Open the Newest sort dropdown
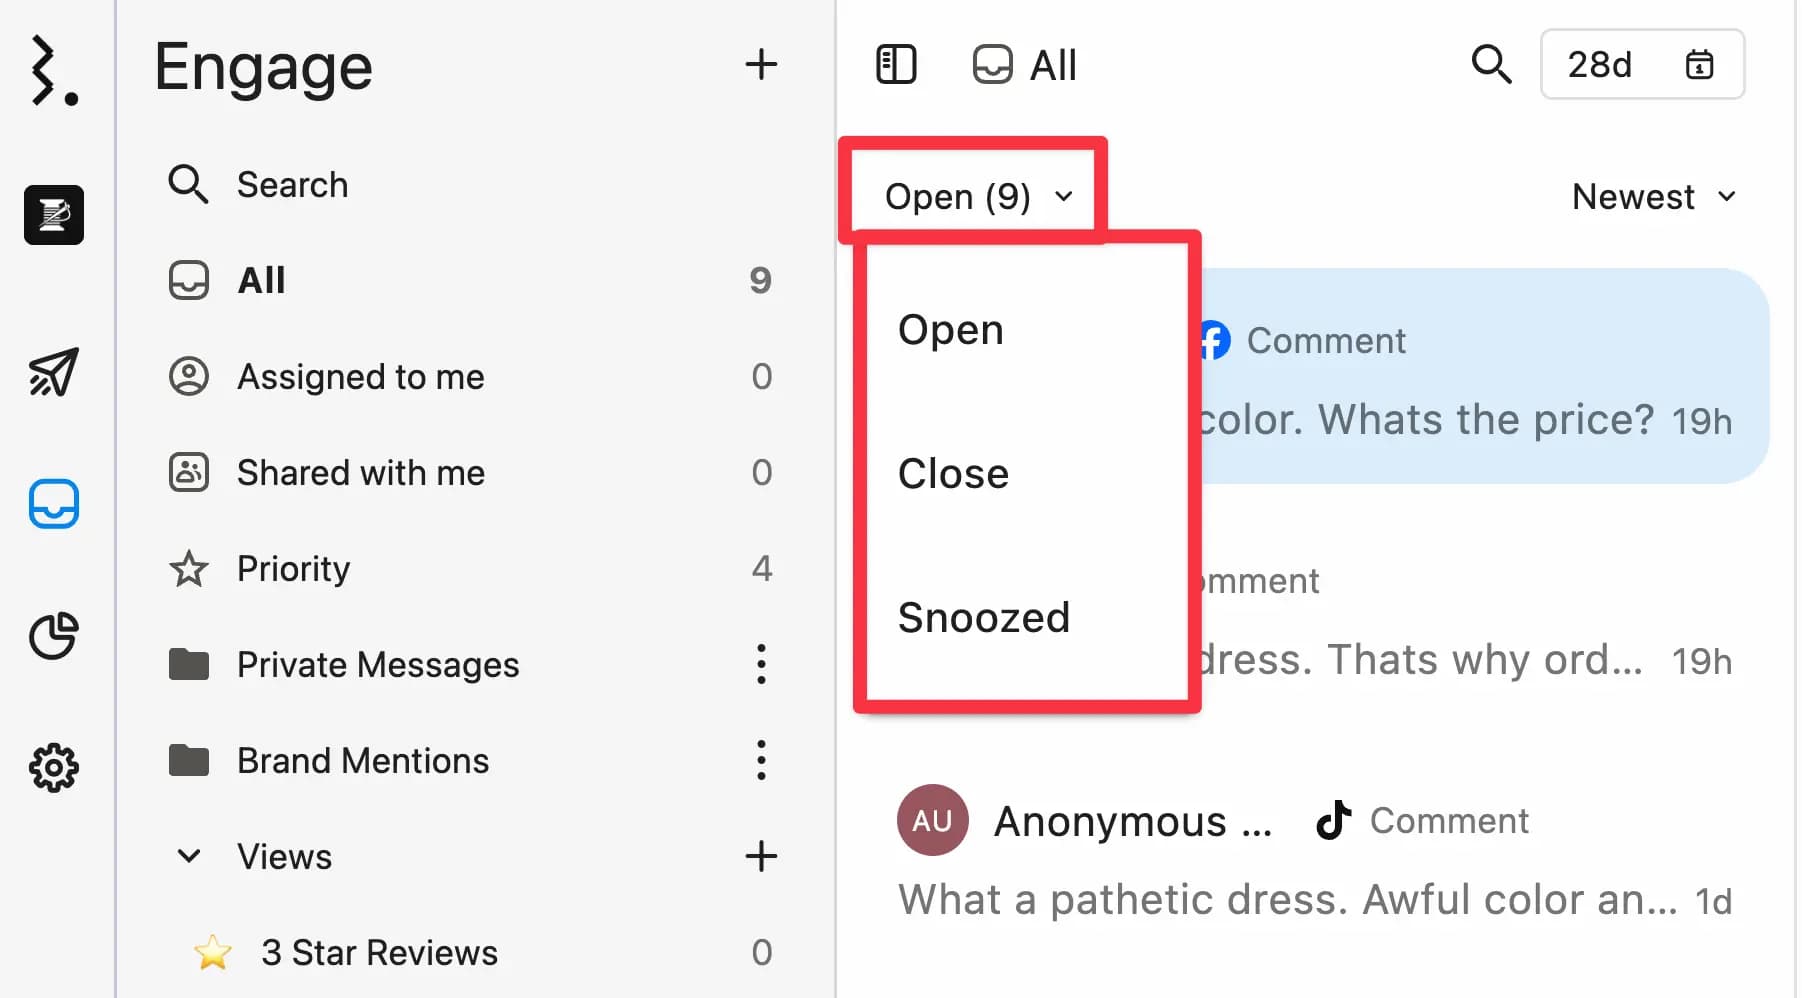 click(x=1653, y=196)
